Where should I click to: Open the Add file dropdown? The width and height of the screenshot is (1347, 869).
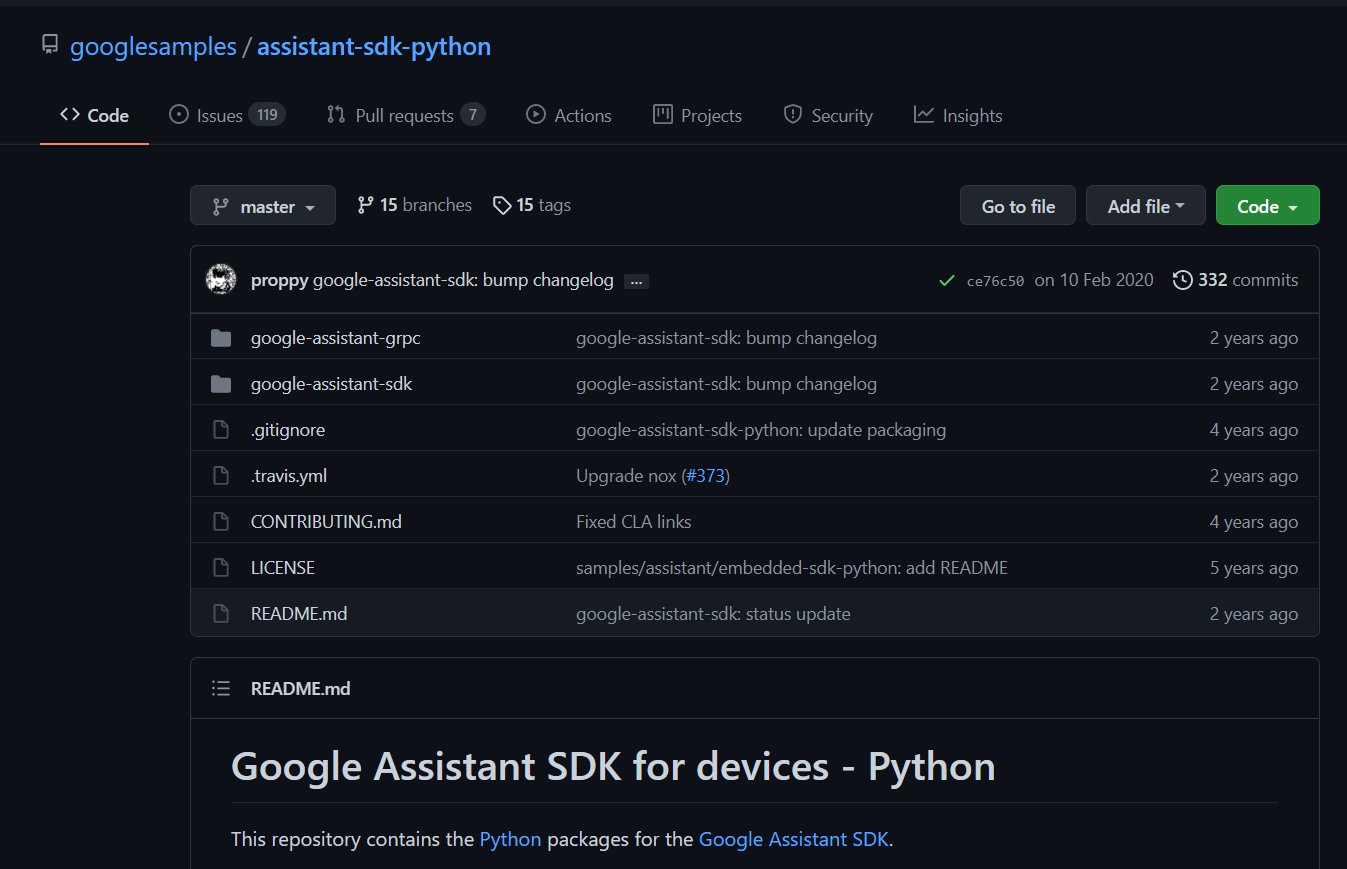pyautogui.click(x=1145, y=205)
